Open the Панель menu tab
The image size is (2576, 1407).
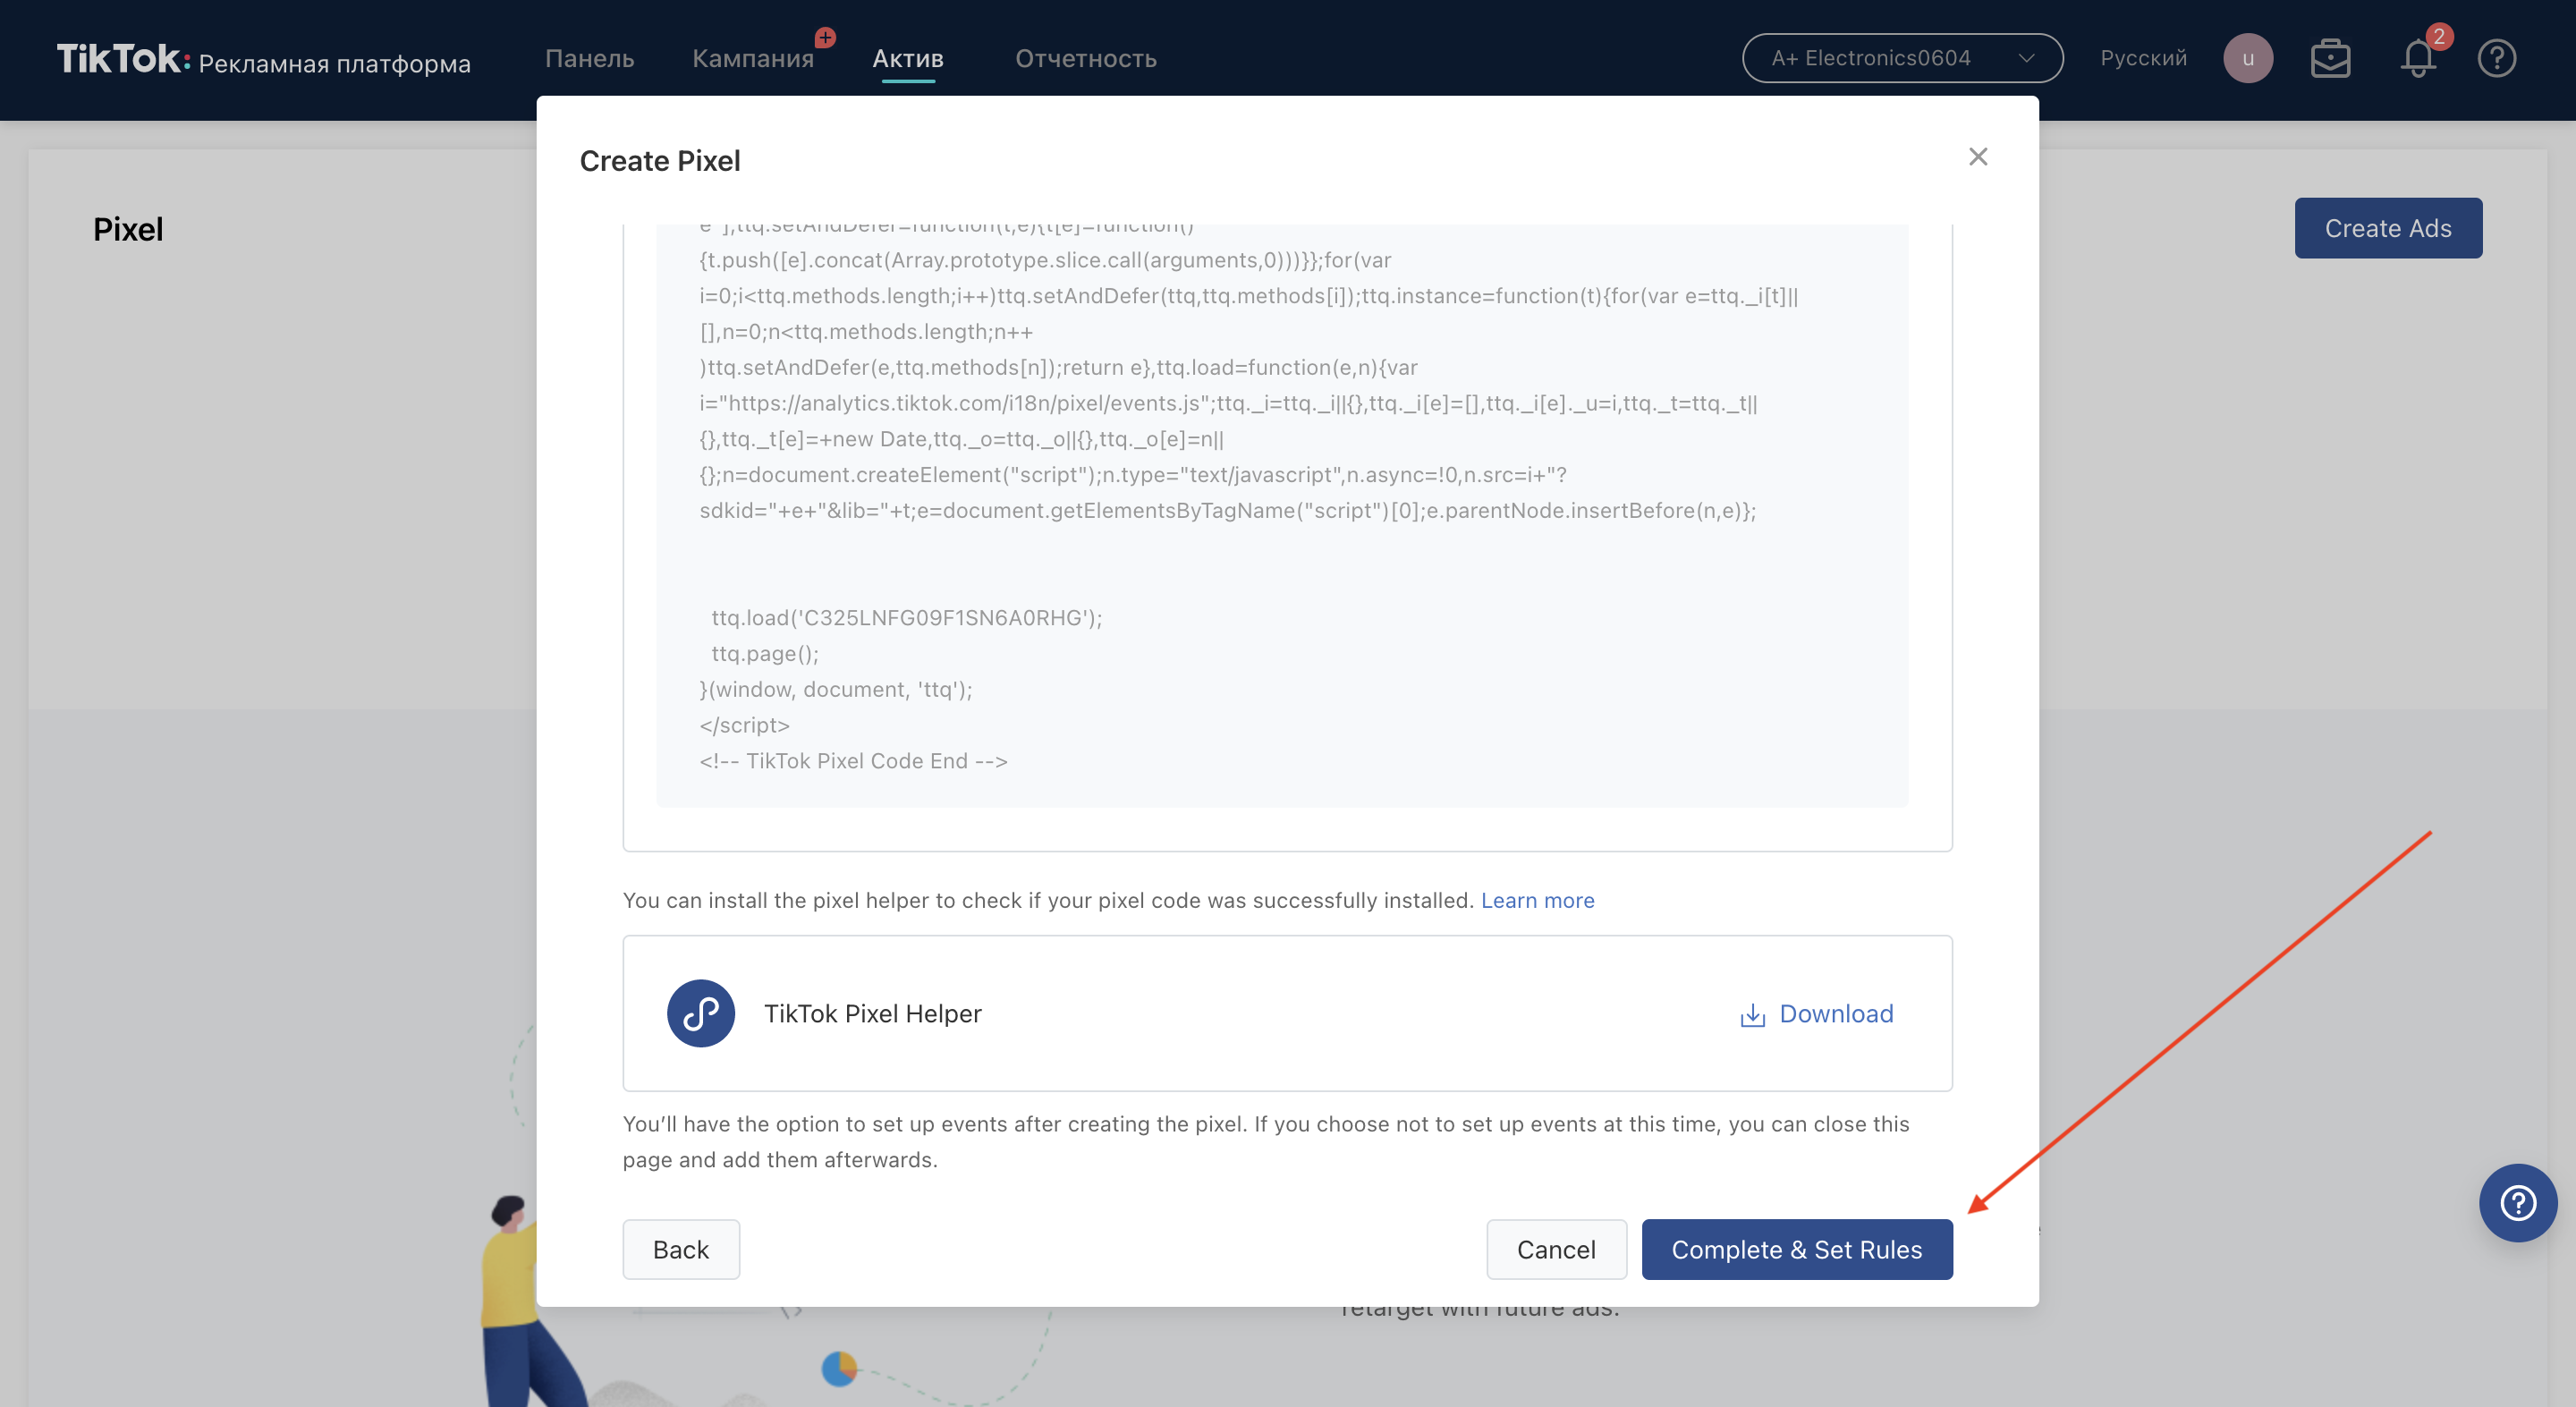click(589, 58)
